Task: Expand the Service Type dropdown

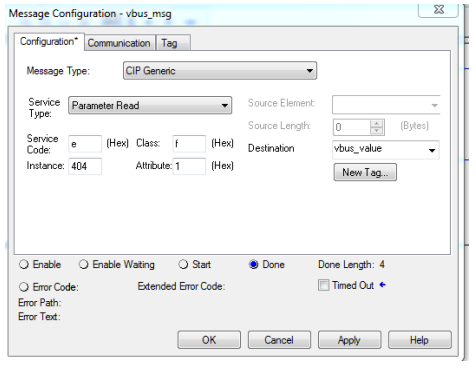Action: pos(150,105)
